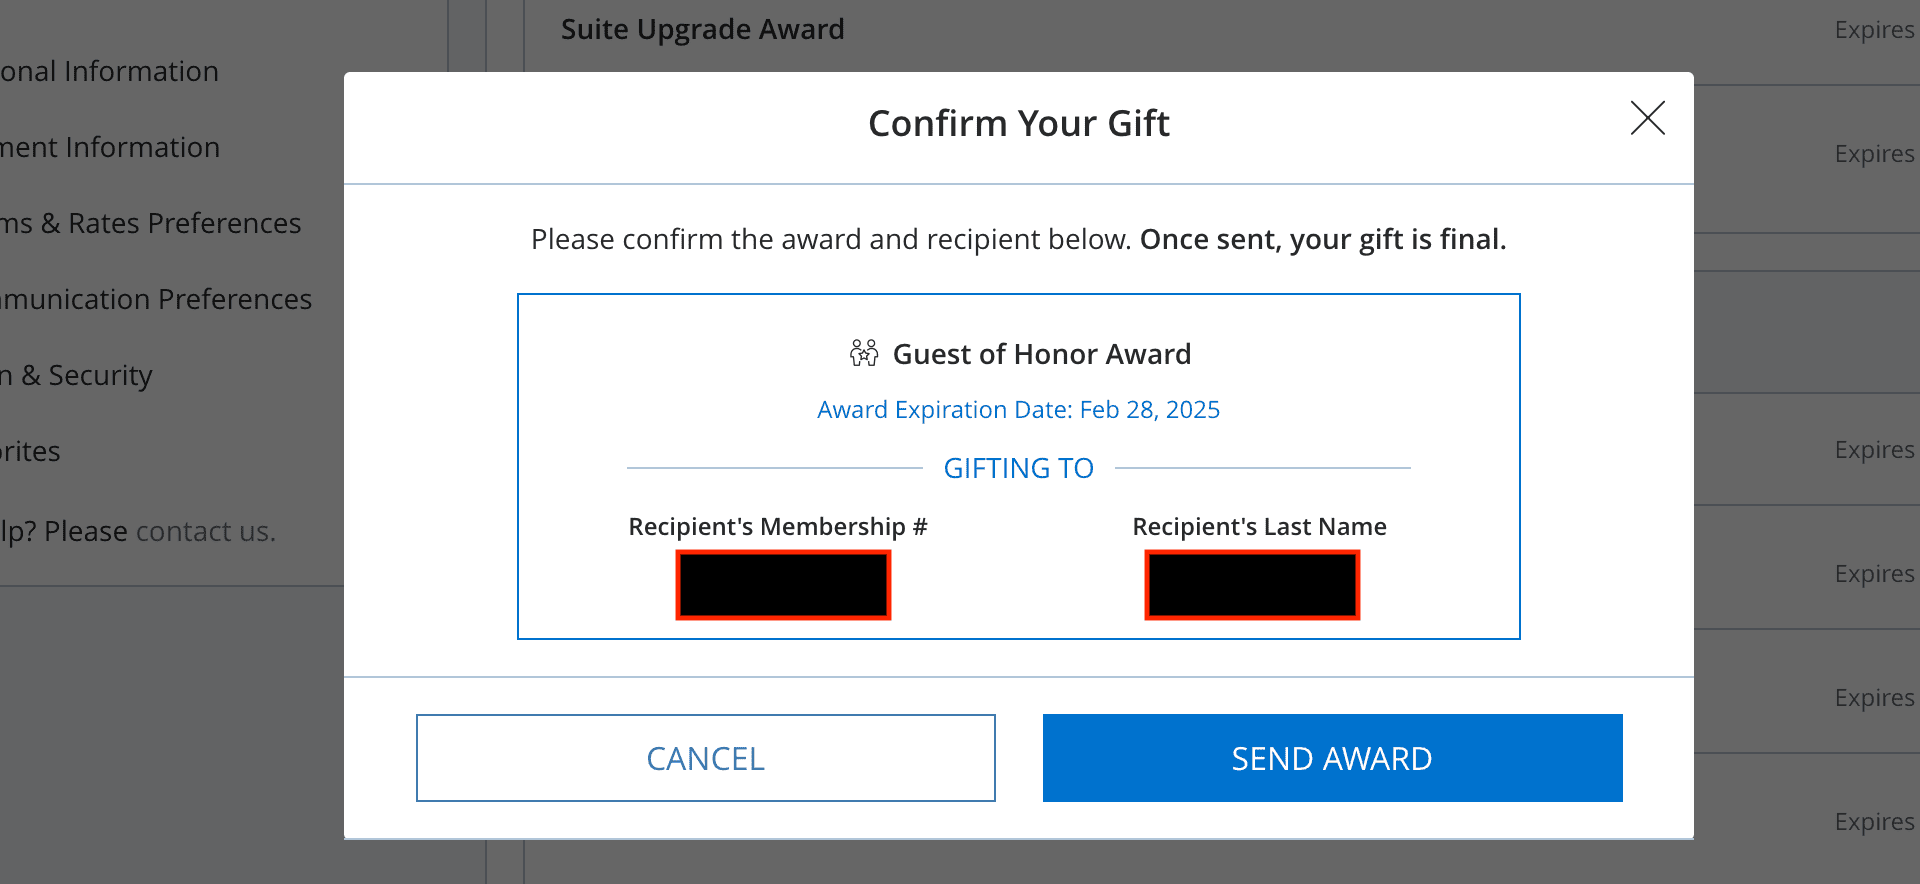The image size is (1920, 884).
Task: Open Communication Preferences section
Action: tap(156, 300)
